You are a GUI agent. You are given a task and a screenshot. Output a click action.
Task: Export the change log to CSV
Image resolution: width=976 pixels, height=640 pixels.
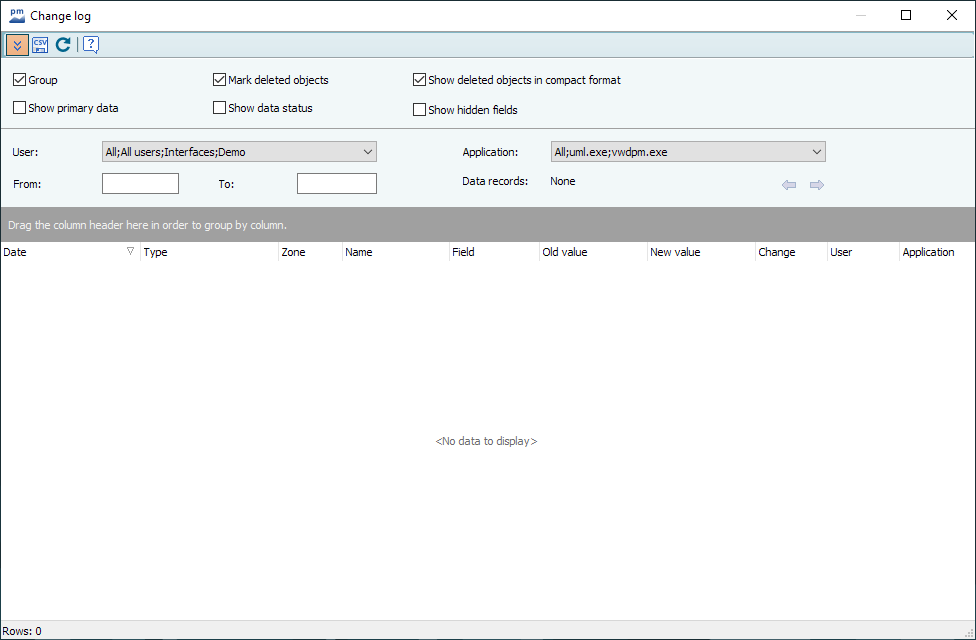[x=40, y=45]
